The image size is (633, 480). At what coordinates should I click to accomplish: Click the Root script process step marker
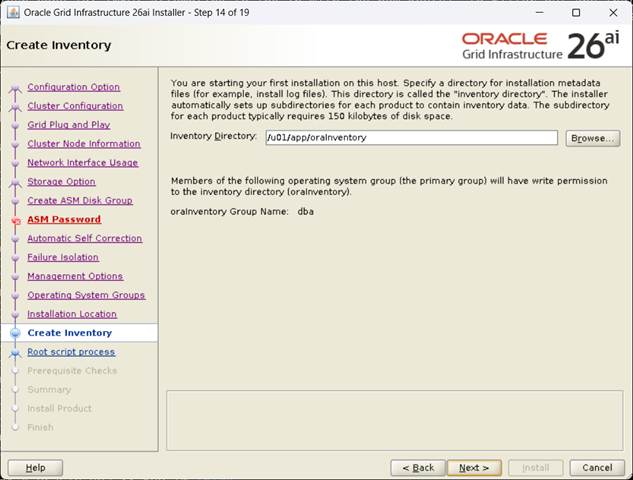tap(15, 353)
